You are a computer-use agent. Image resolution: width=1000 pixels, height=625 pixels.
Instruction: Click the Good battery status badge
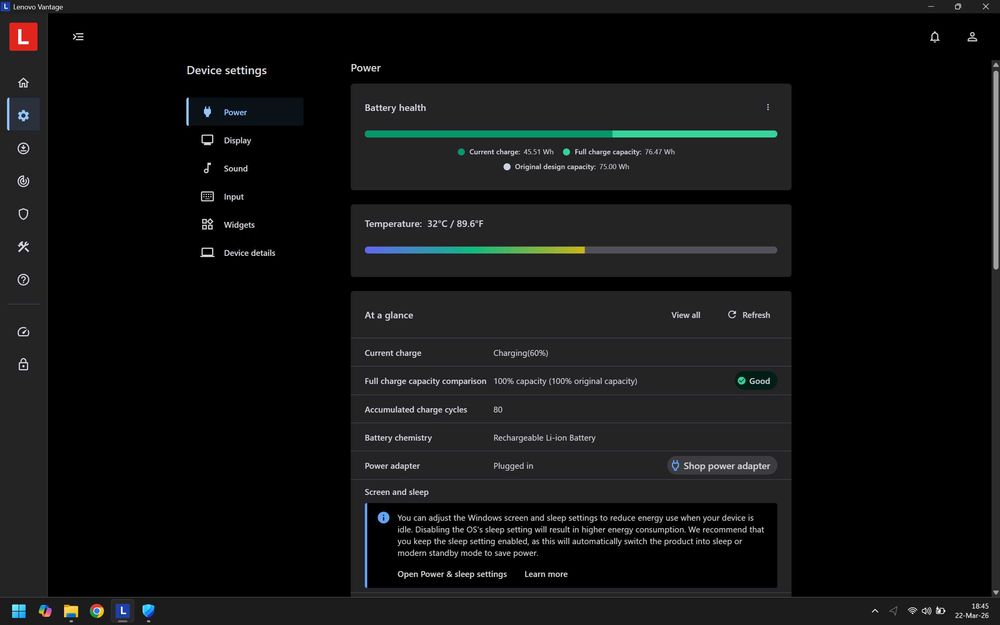click(755, 381)
